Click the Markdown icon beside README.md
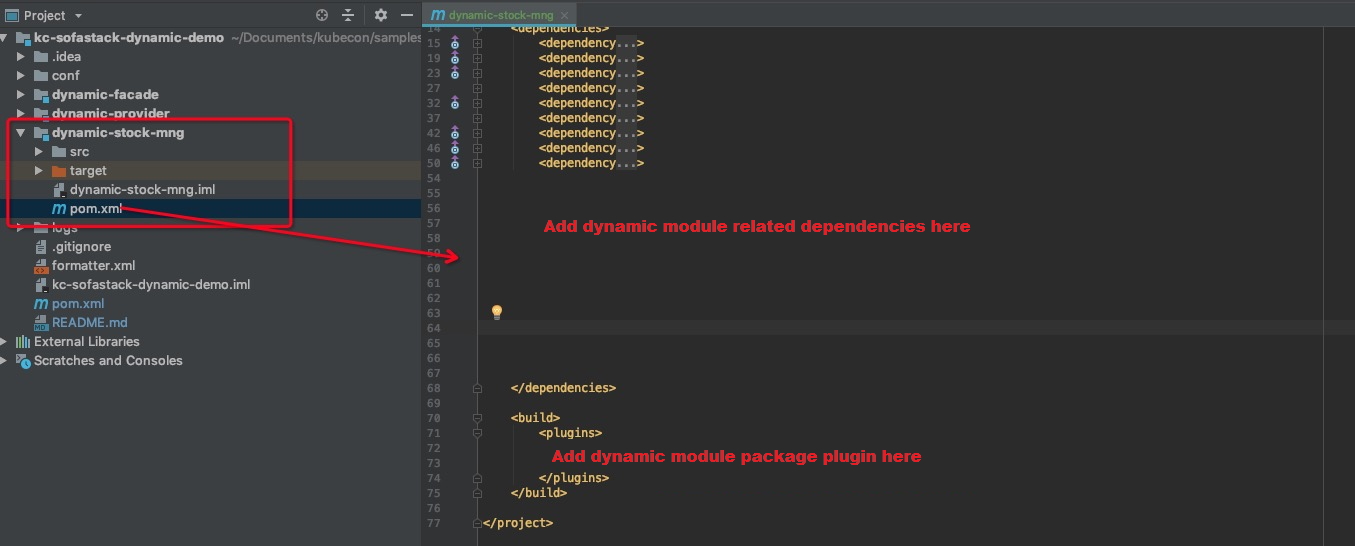The height and width of the screenshot is (546, 1355). (41, 323)
